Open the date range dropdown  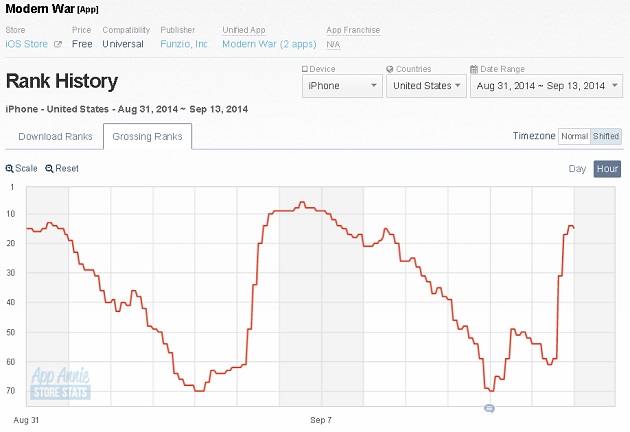pyautogui.click(x=546, y=86)
